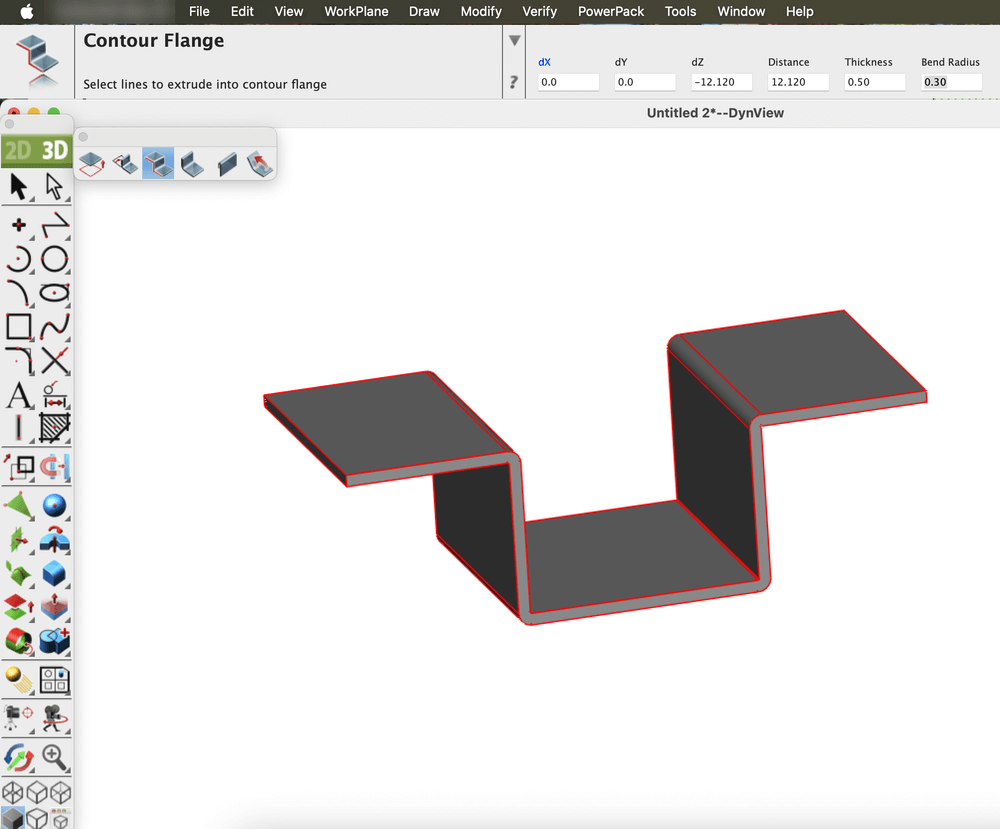
Task: Choose the blue Sphere primitive tool
Action: click(x=55, y=506)
